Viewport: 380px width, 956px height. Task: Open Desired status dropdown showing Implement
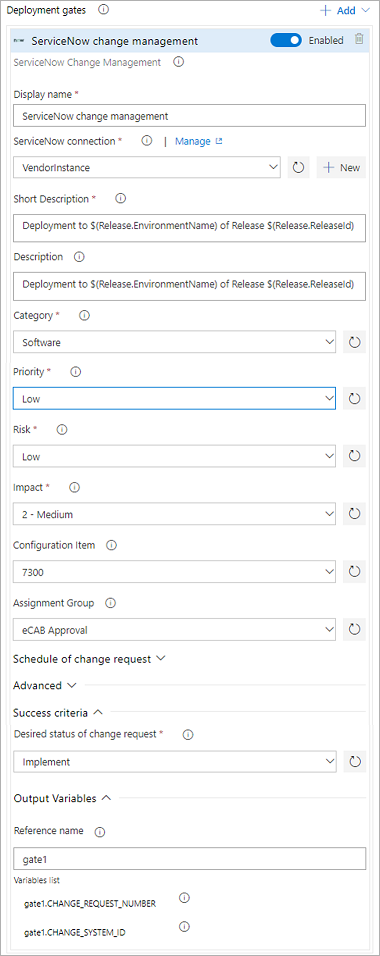point(174,762)
